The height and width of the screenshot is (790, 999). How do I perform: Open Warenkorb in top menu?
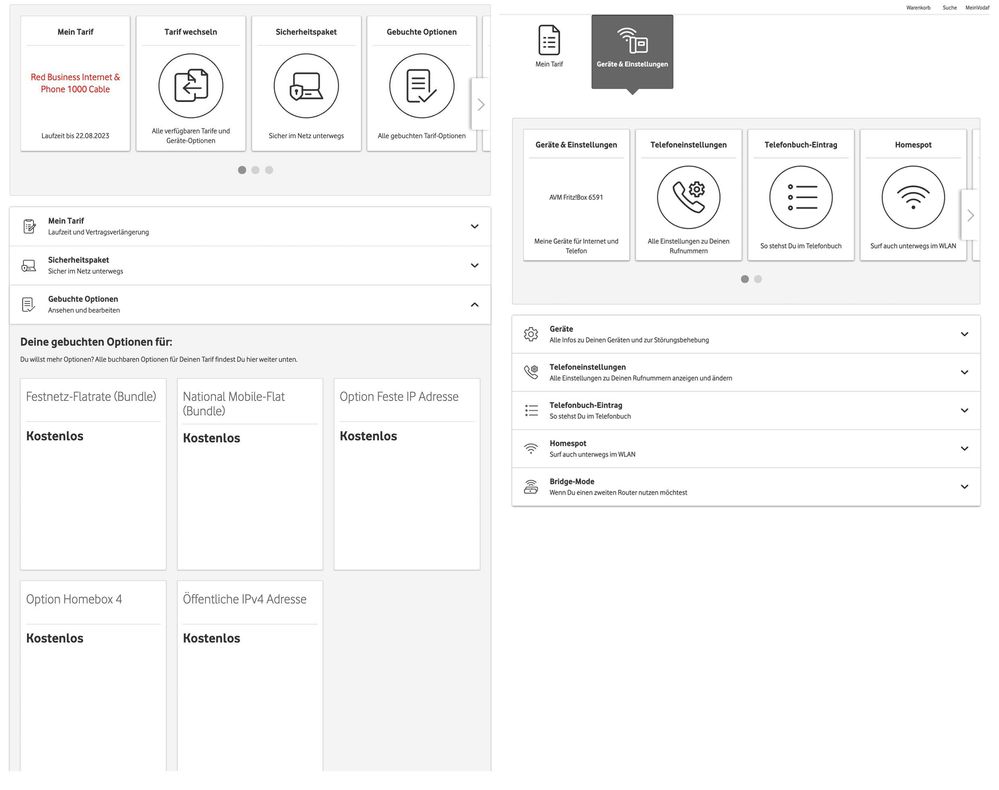coord(918,8)
